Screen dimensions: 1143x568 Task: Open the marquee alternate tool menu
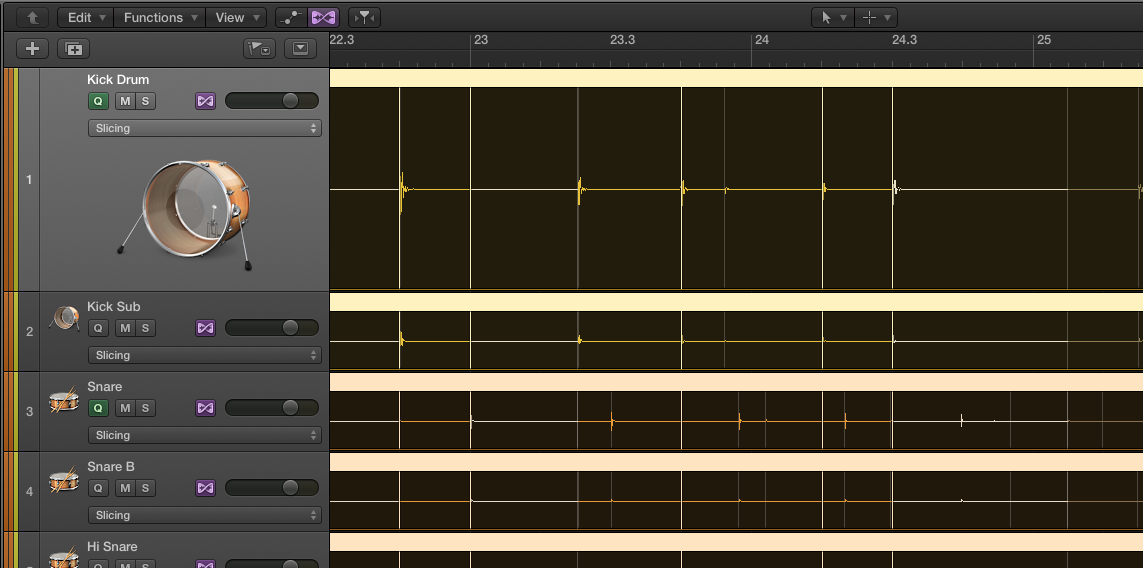click(x=875, y=17)
